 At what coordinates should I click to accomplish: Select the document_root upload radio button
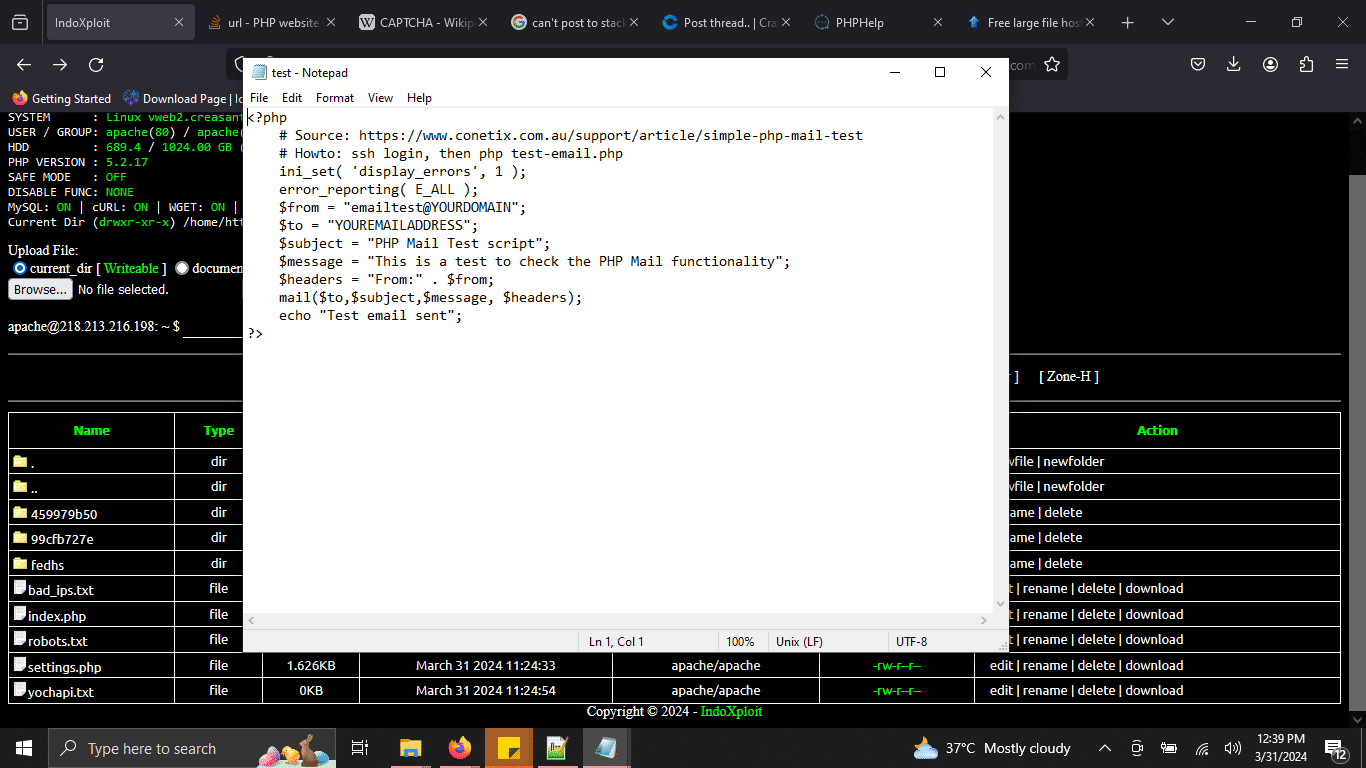(181, 268)
